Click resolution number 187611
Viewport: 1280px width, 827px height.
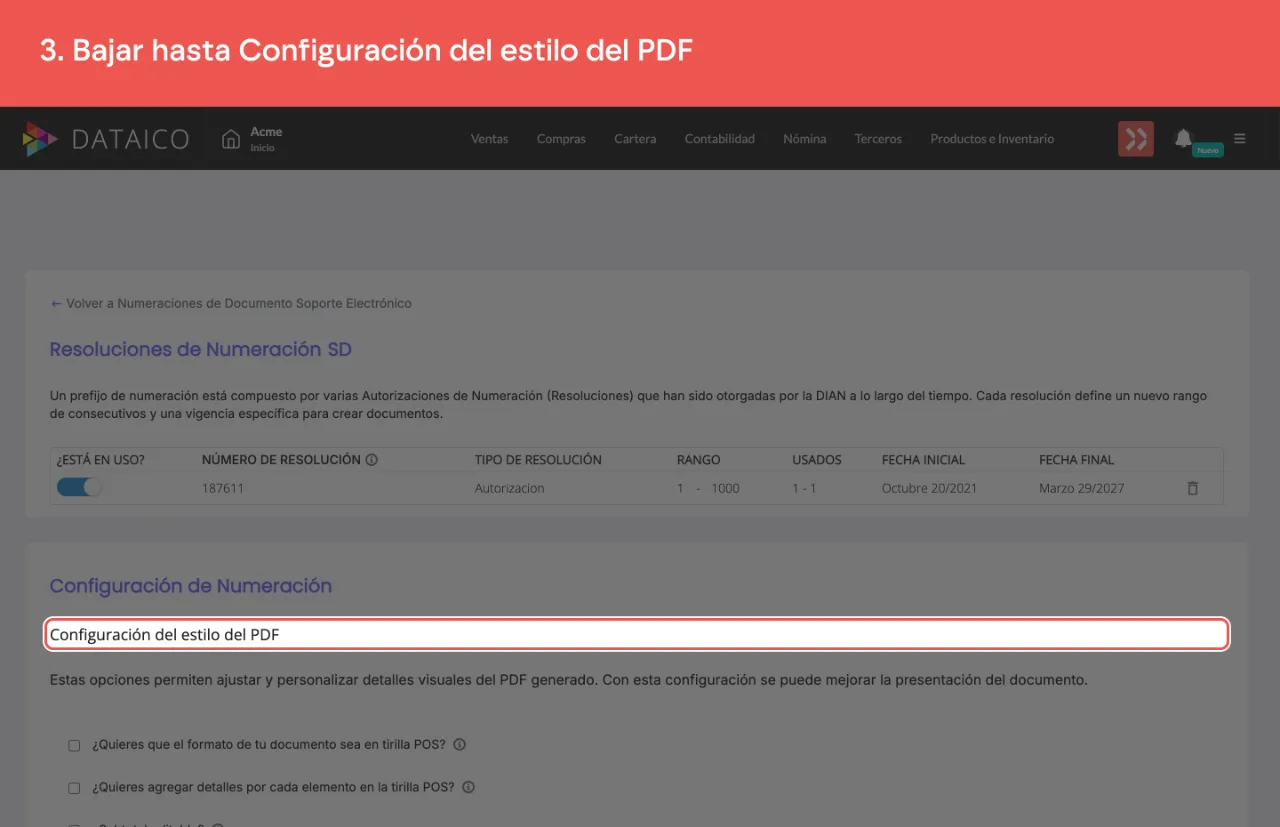tap(223, 489)
